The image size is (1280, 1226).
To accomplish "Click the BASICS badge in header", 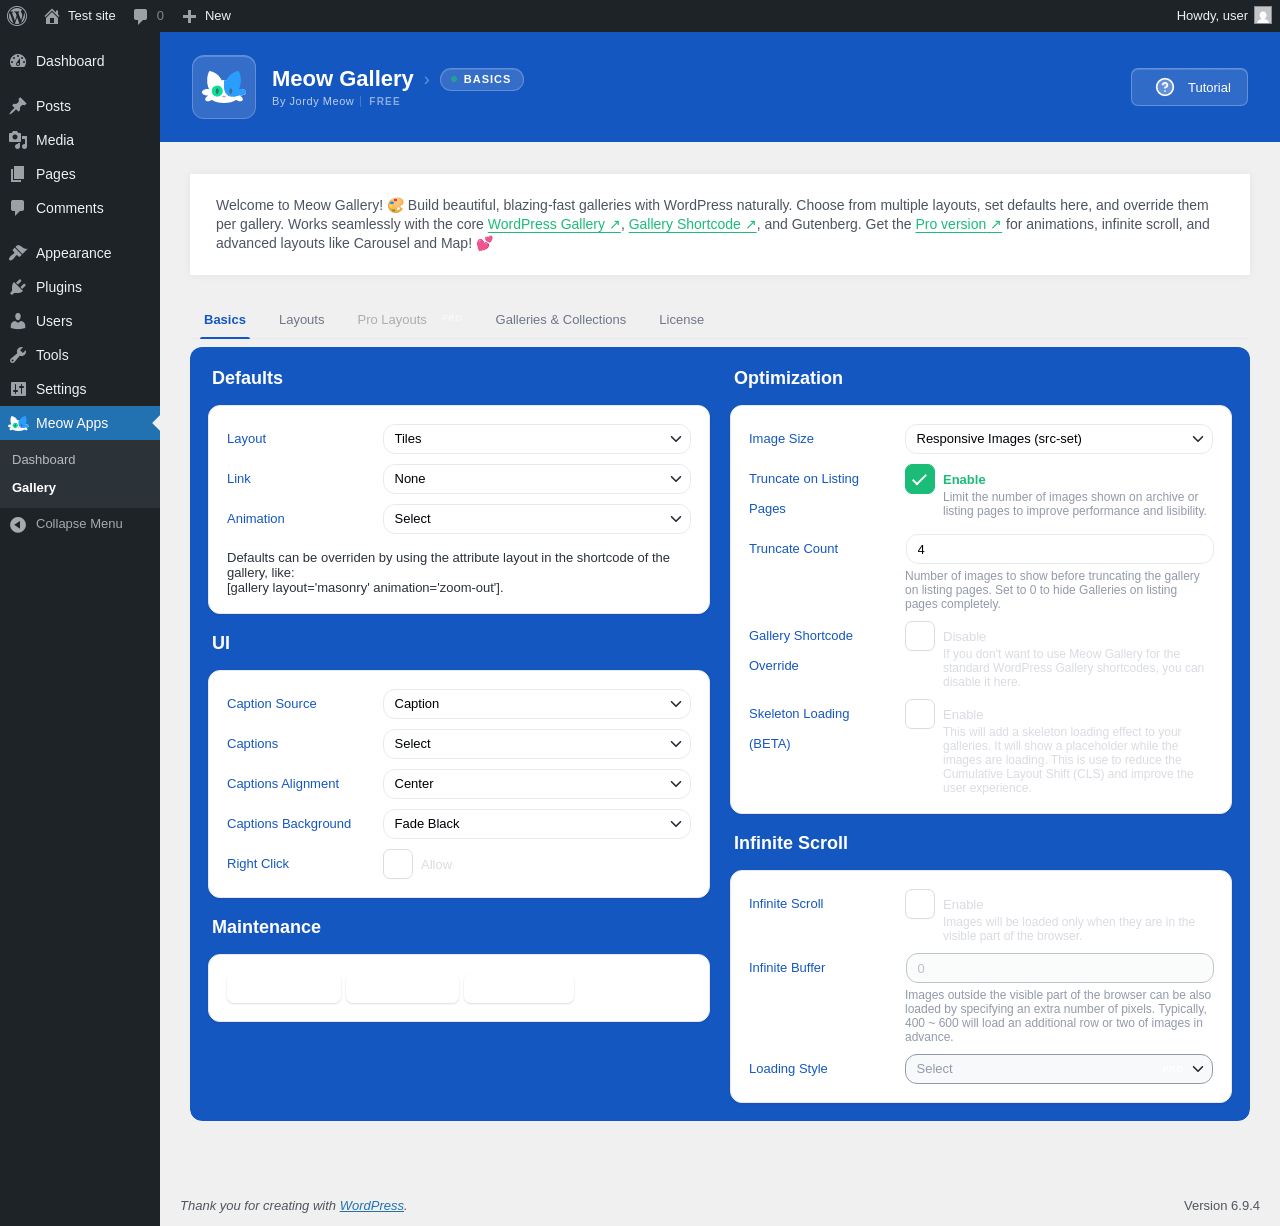I will 482,79.
